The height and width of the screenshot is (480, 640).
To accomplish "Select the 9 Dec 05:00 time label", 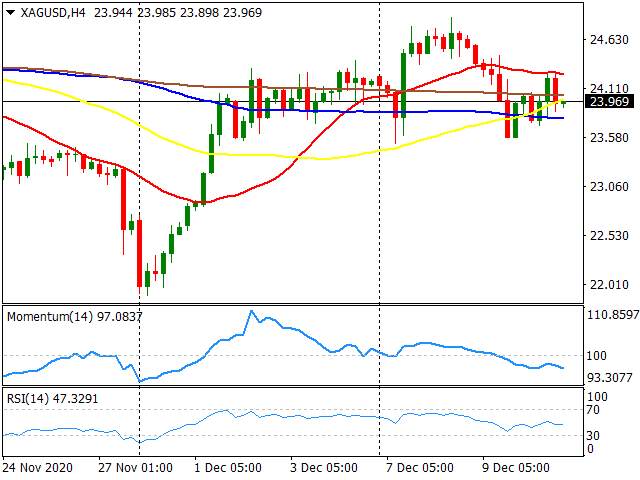I will [516, 467].
